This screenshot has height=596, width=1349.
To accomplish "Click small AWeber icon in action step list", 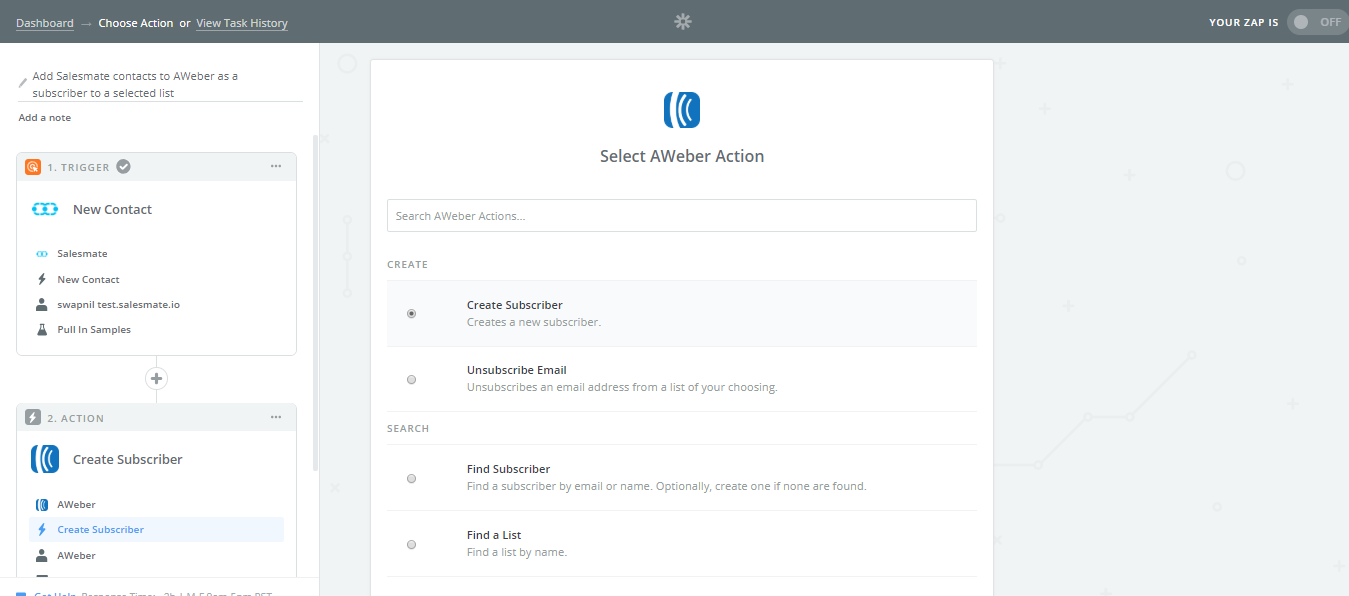I will [x=42, y=505].
